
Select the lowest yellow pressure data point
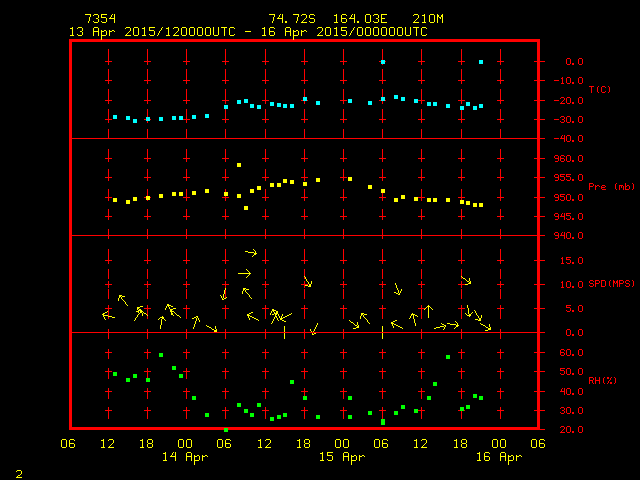tap(246, 208)
